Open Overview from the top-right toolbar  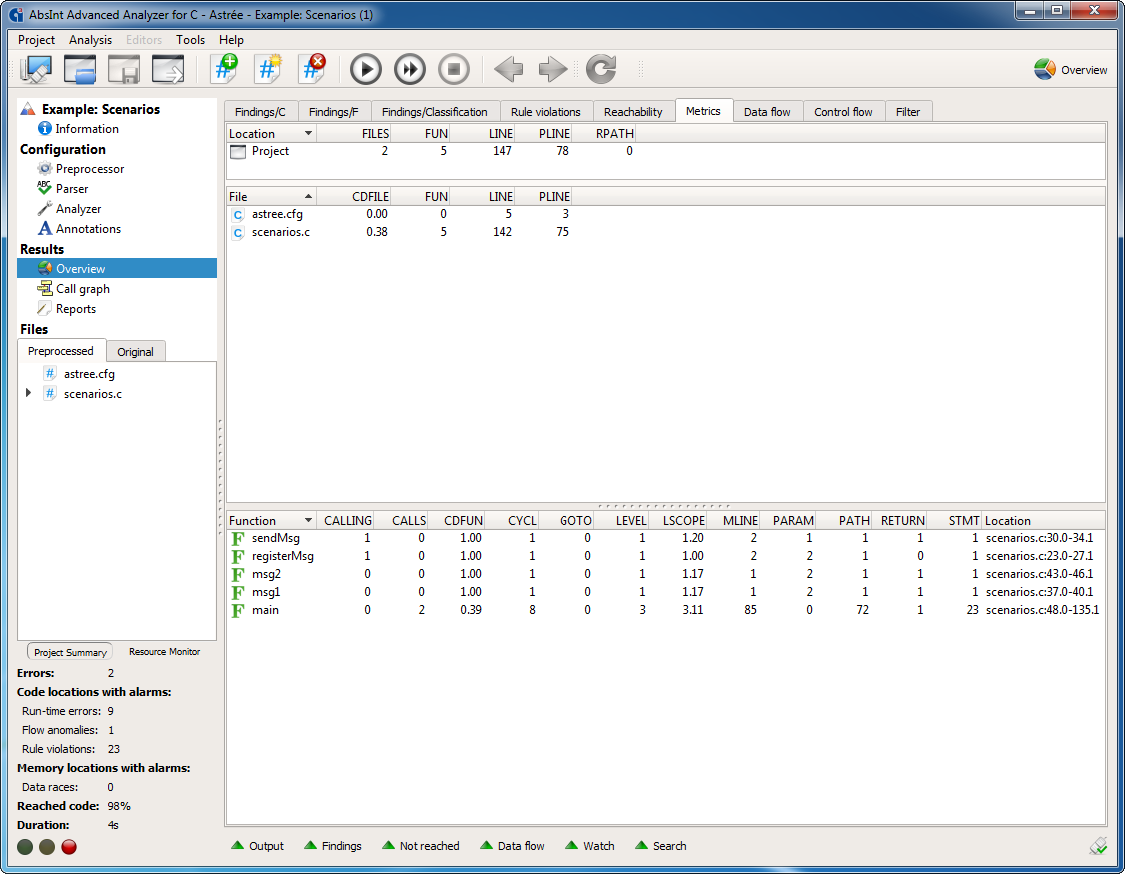coord(1070,70)
